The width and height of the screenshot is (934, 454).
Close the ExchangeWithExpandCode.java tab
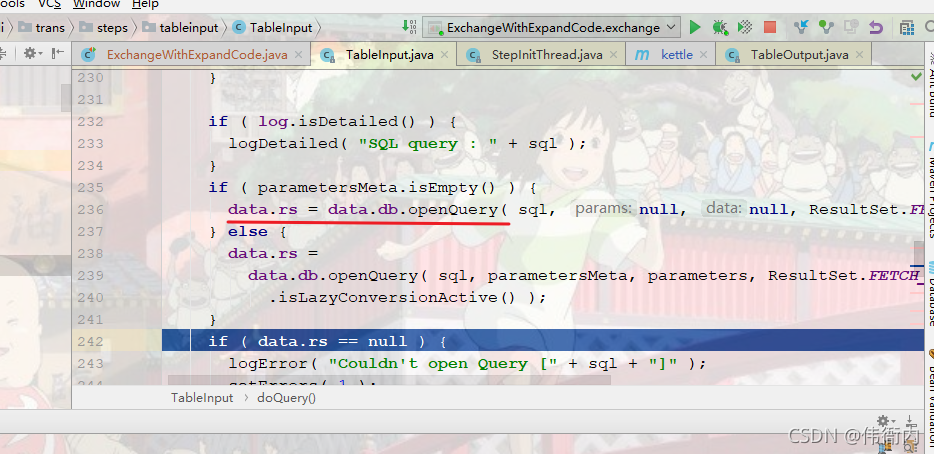(298, 55)
